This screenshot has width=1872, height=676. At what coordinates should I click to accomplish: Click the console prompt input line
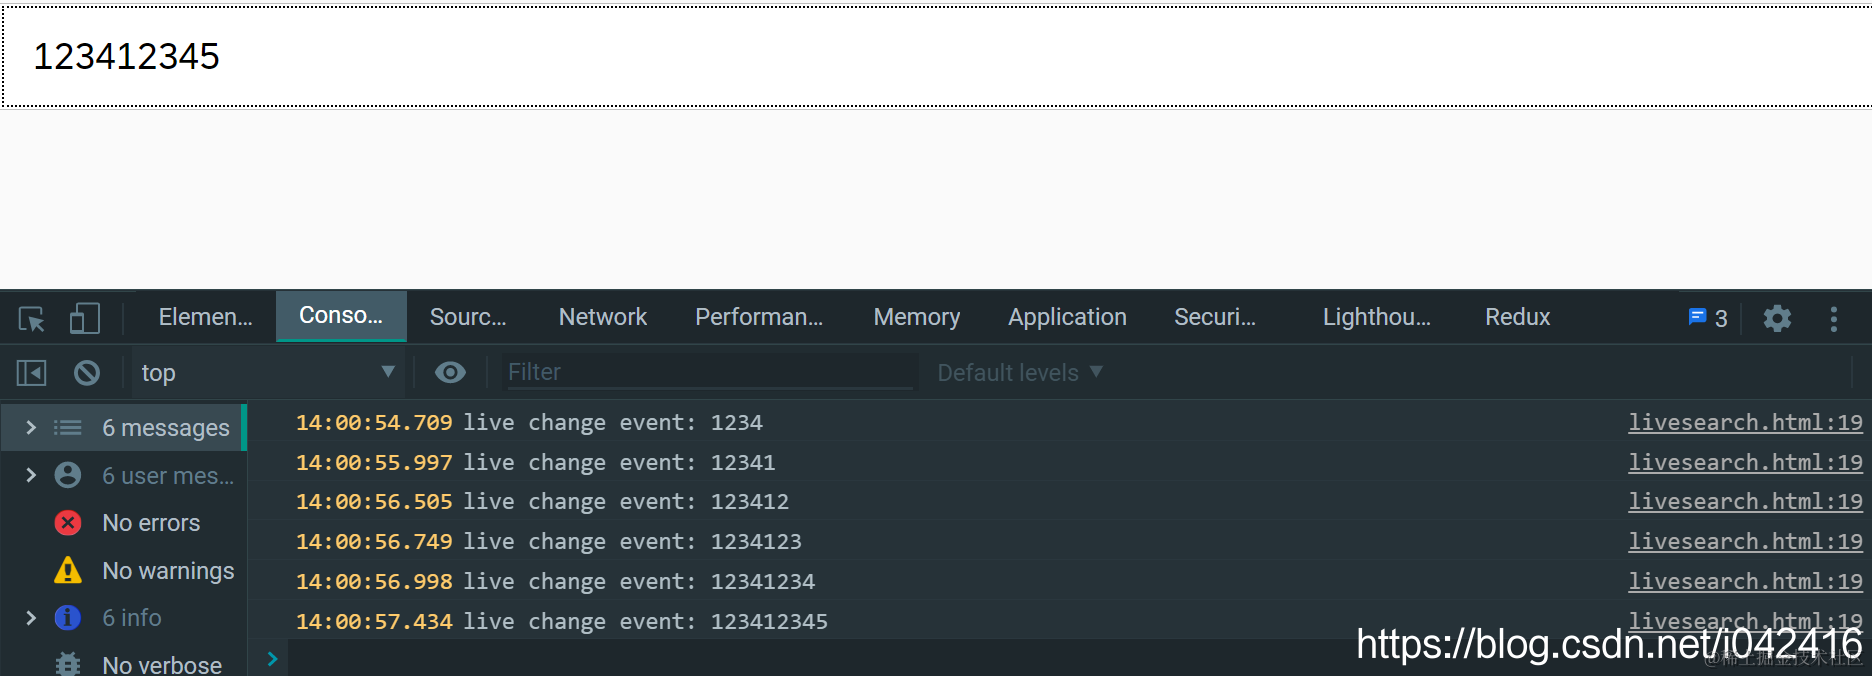click(x=1078, y=659)
